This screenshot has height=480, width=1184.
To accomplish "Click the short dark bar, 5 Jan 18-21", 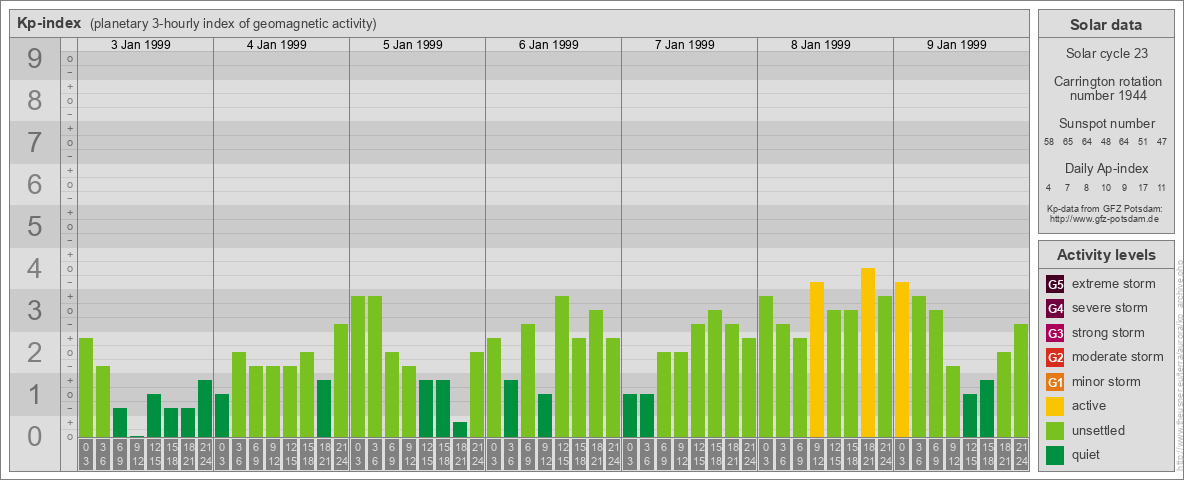I will pos(460,429).
